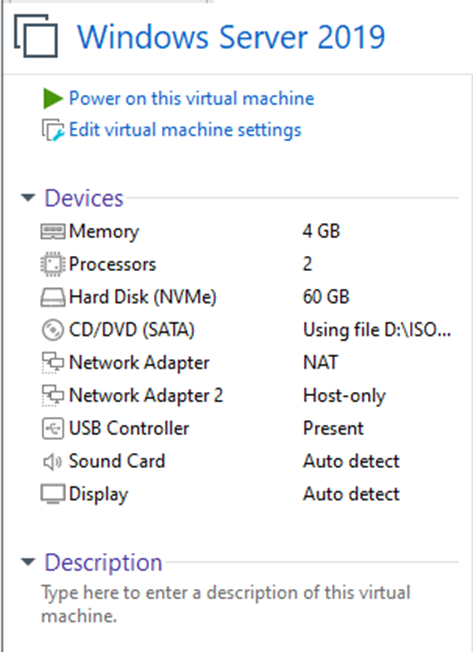The height and width of the screenshot is (652, 473).
Task: Select the USB Controller icon
Action: point(53,429)
